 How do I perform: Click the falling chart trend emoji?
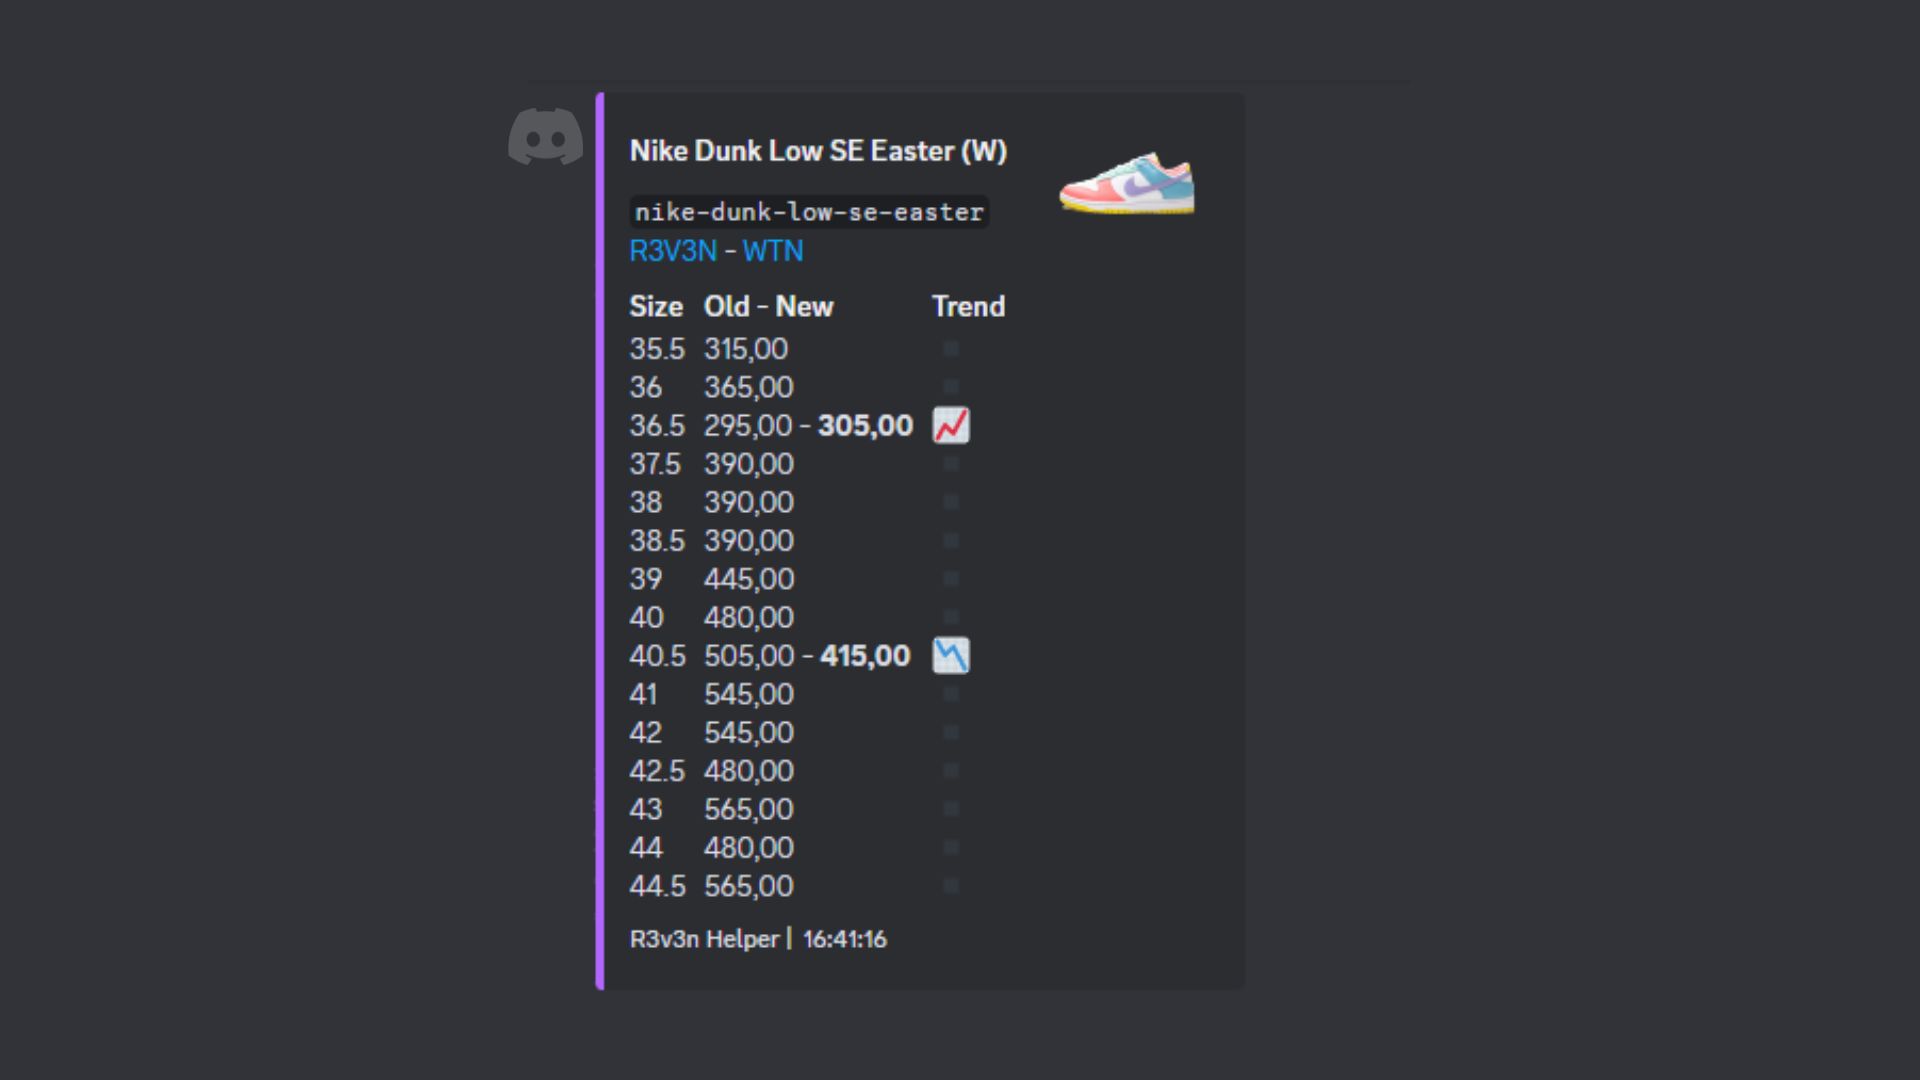[x=951, y=656]
